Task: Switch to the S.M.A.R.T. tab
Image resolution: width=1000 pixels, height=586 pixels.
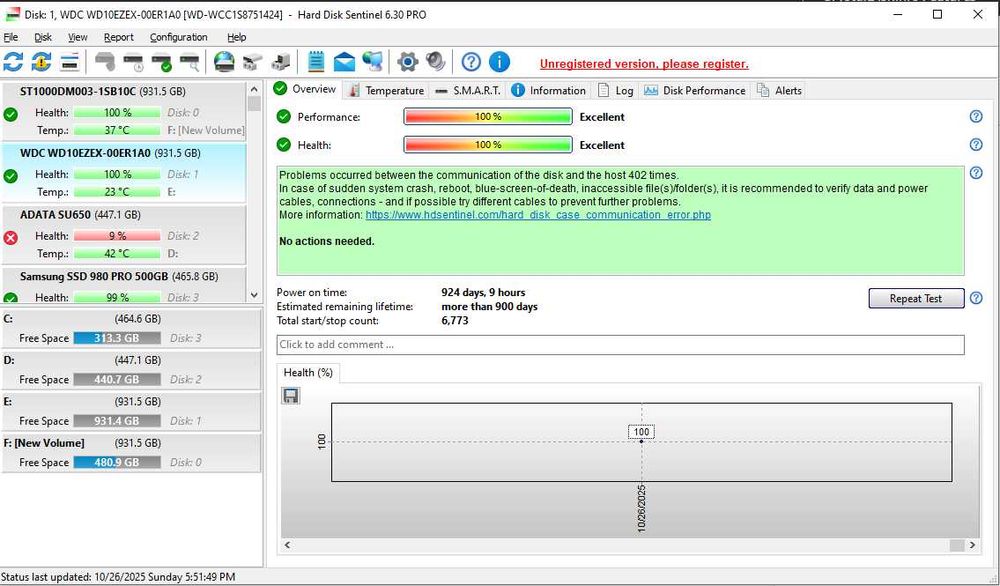Action: point(467,91)
